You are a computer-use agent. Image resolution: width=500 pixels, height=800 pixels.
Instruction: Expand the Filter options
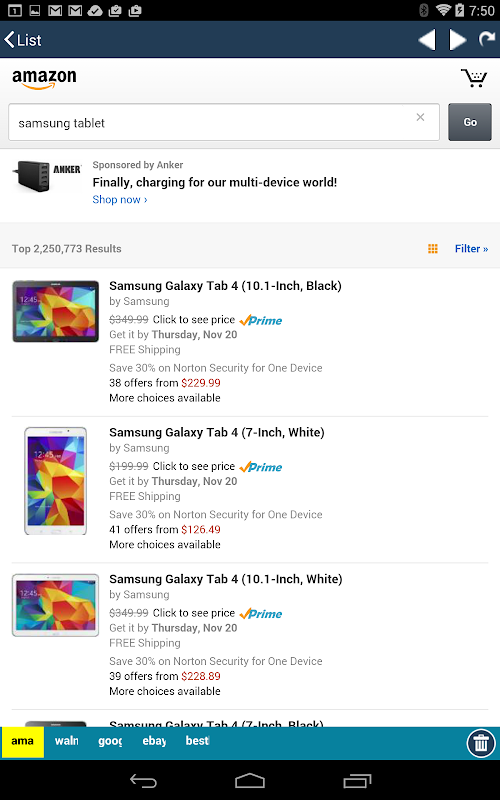[471, 248]
